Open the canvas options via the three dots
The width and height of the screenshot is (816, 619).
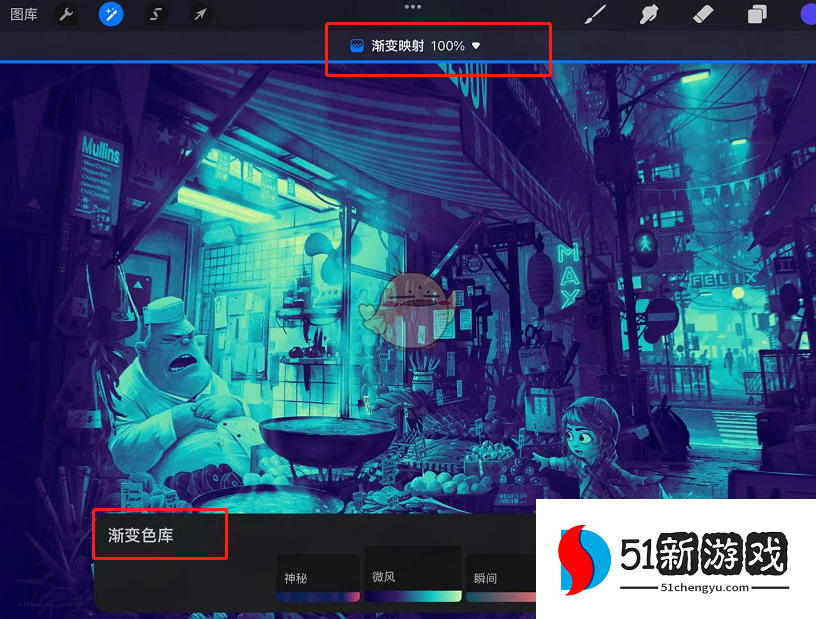pos(412,6)
